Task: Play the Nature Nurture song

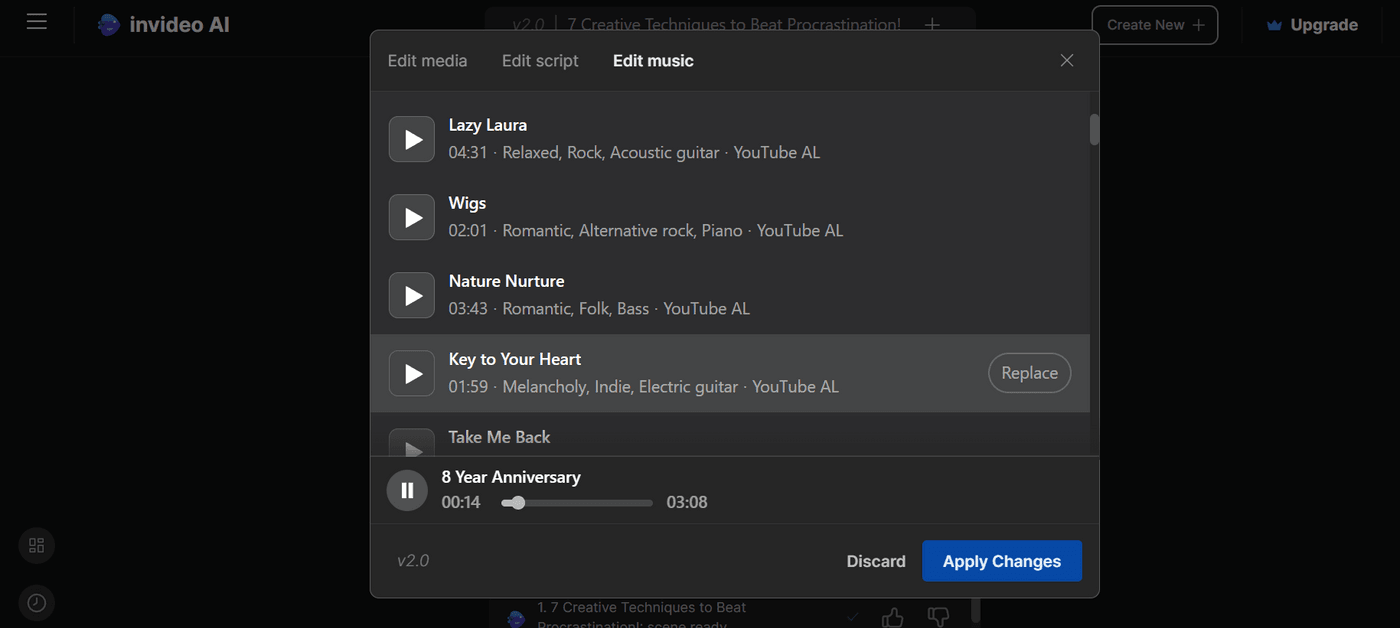Action: (x=411, y=295)
